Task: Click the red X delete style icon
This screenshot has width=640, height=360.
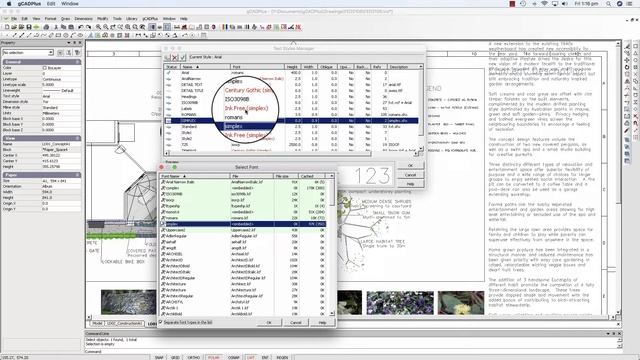Action: point(175,58)
